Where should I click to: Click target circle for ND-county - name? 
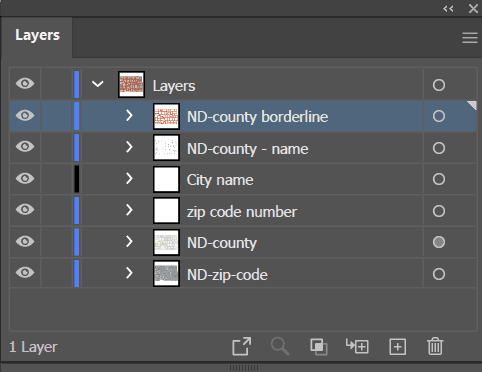(439, 148)
